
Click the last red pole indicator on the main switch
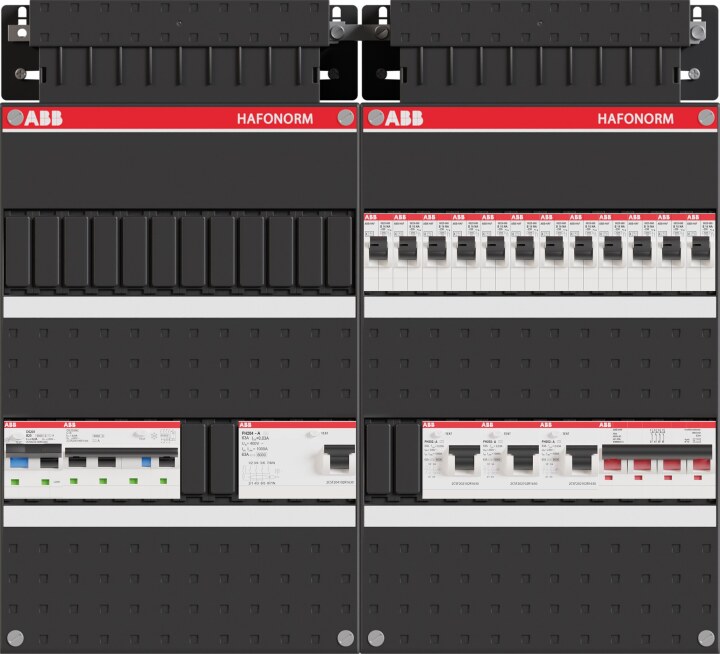click(x=698, y=478)
